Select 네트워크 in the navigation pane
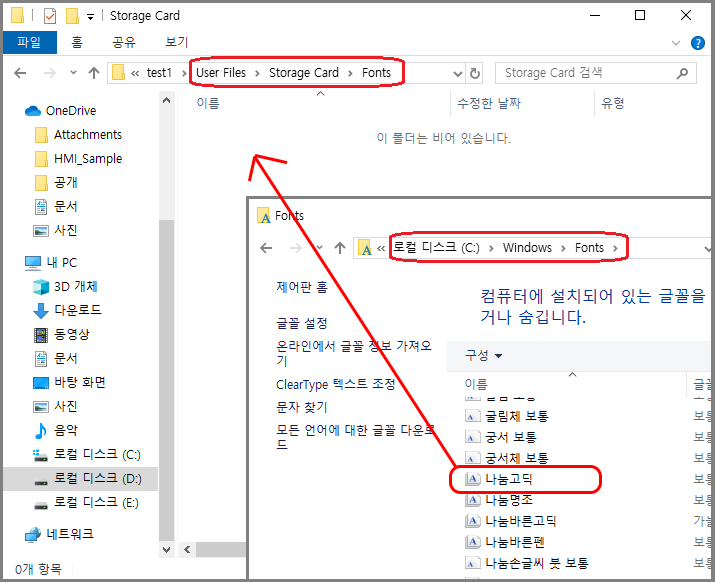Screen dimensions: 715x582 59,534
